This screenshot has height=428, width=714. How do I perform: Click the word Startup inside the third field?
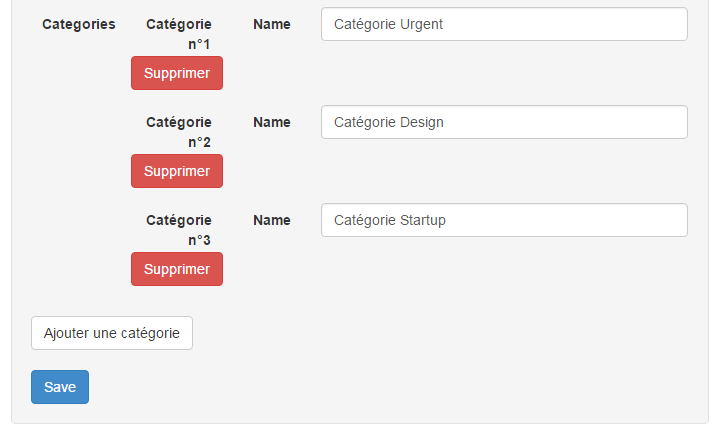[423, 220]
